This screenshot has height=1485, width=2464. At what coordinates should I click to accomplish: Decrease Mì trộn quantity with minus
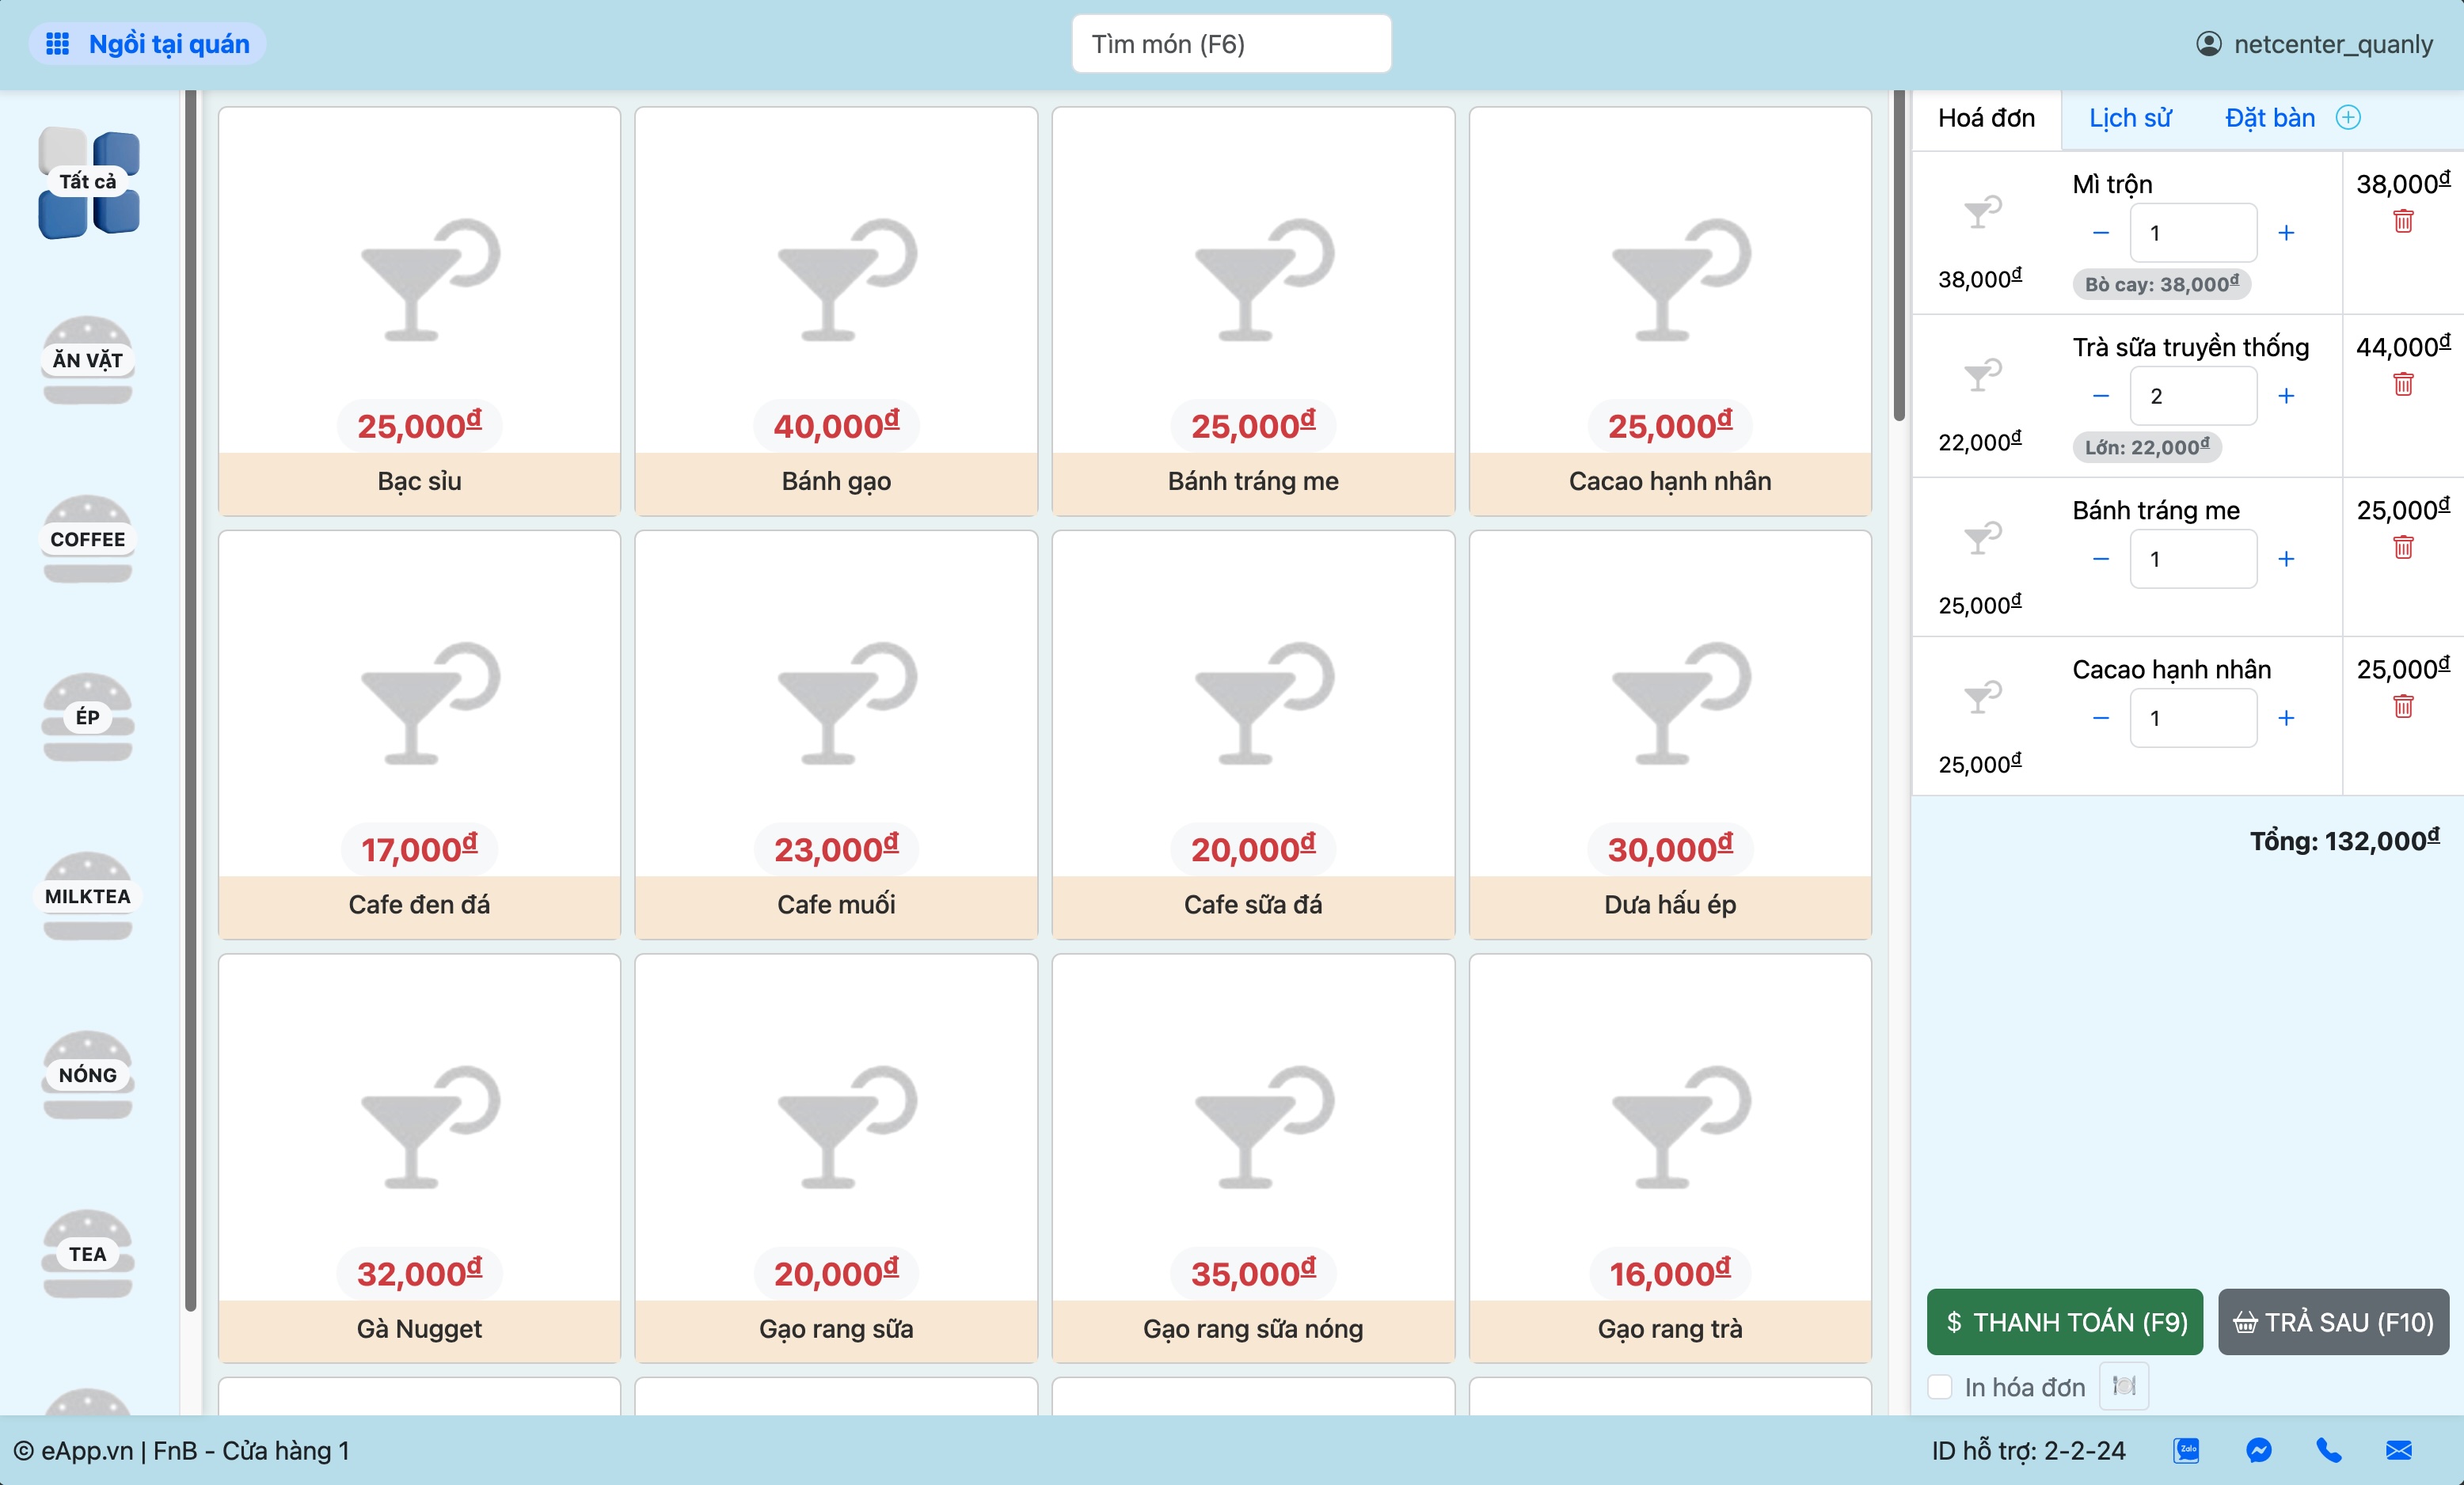2101,233
